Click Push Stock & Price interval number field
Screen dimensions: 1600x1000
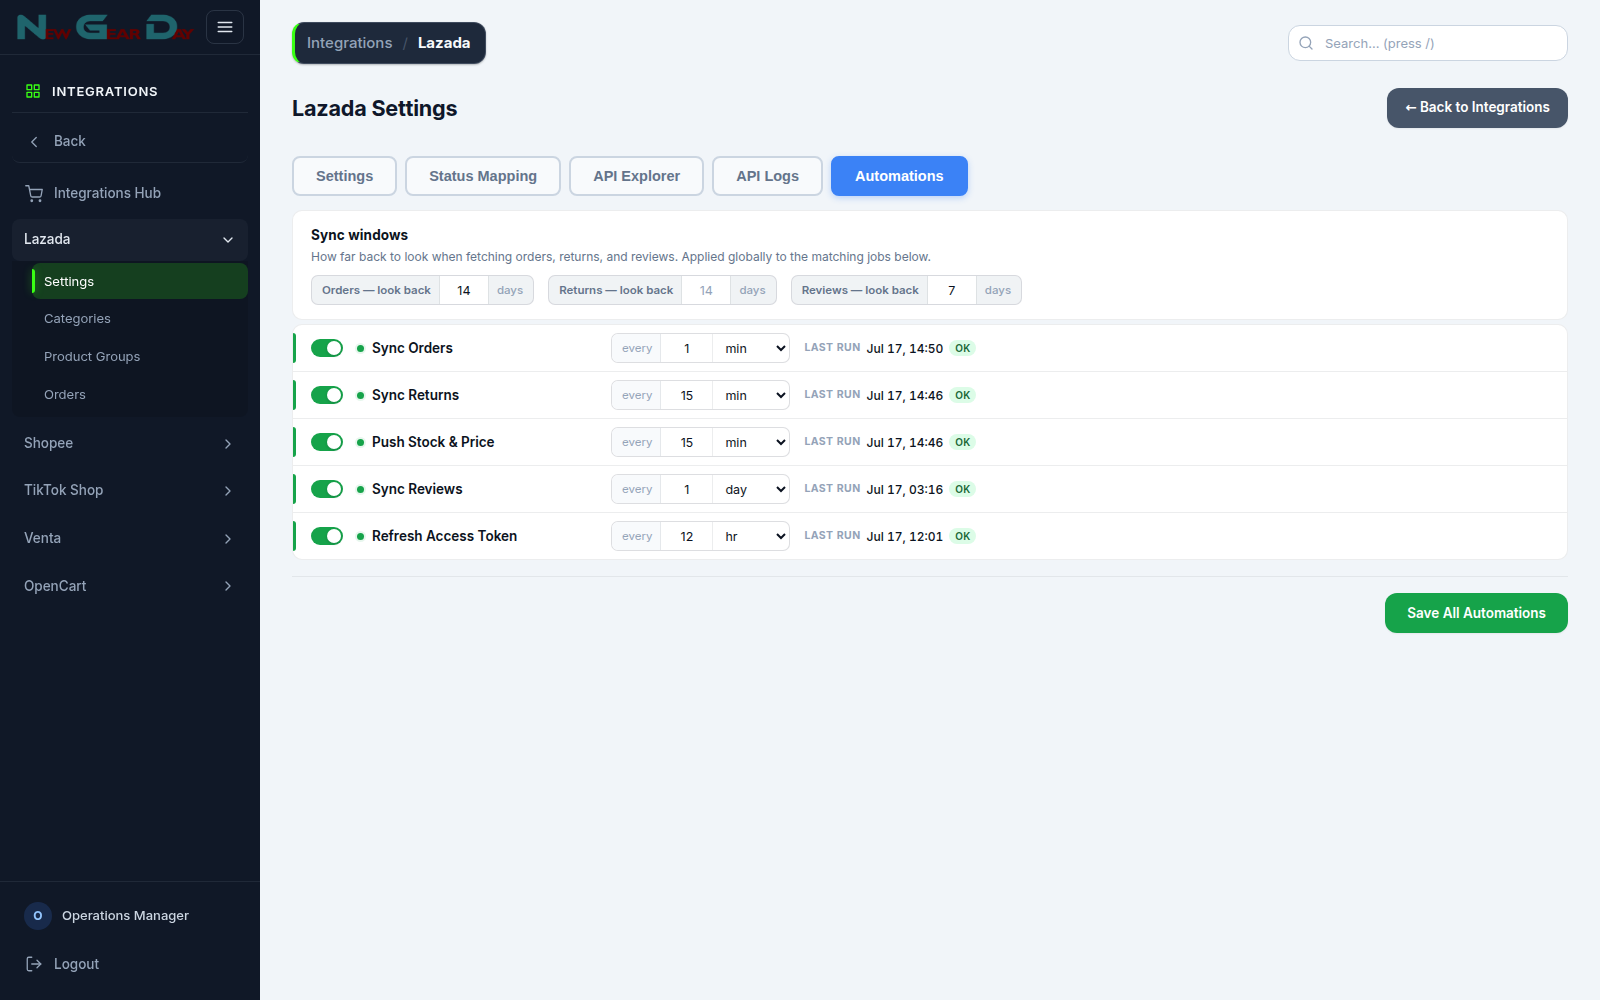pyautogui.click(x=687, y=442)
